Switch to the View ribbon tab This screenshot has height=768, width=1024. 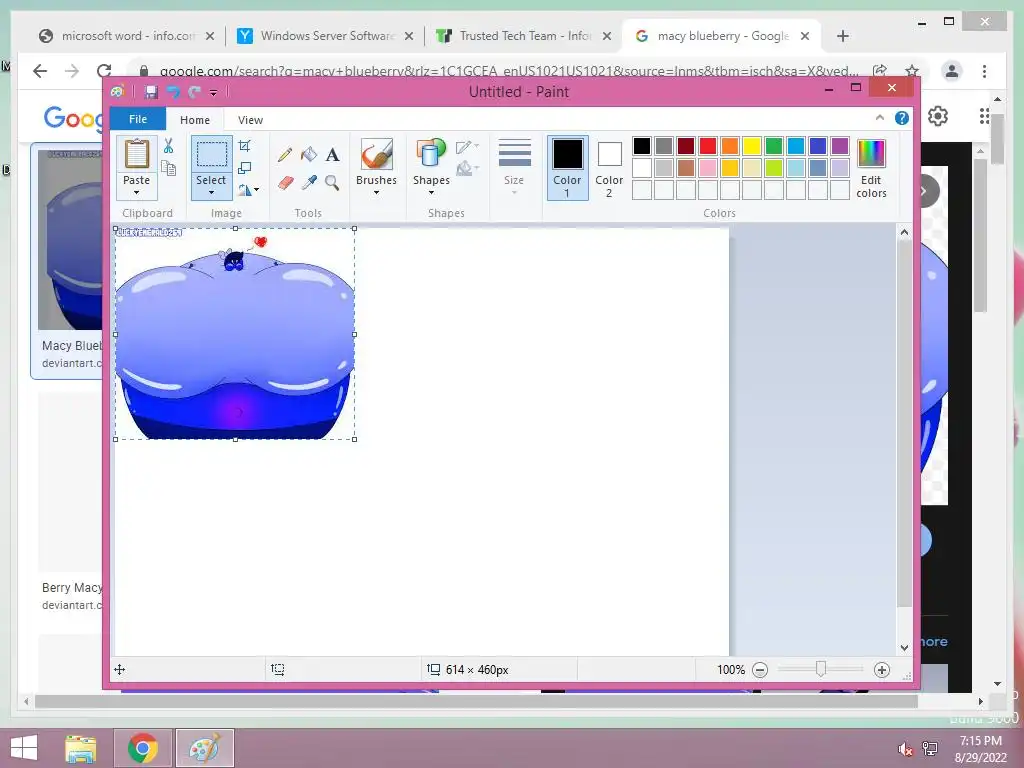point(250,120)
